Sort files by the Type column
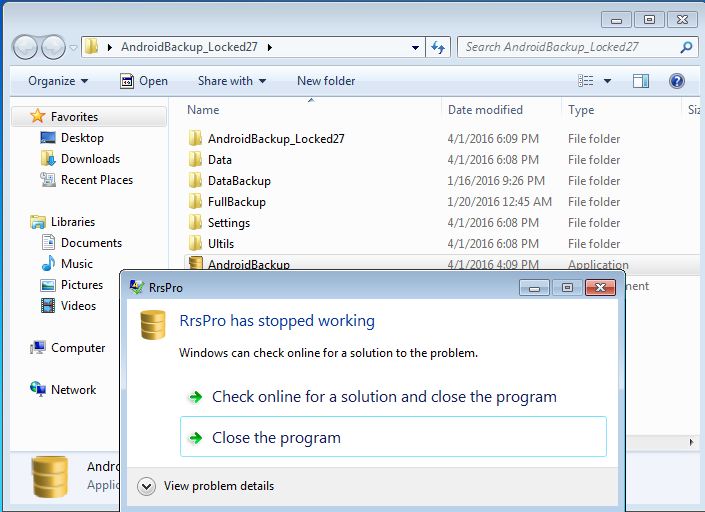Image resolution: width=705 pixels, height=512 pixels. 581,110
